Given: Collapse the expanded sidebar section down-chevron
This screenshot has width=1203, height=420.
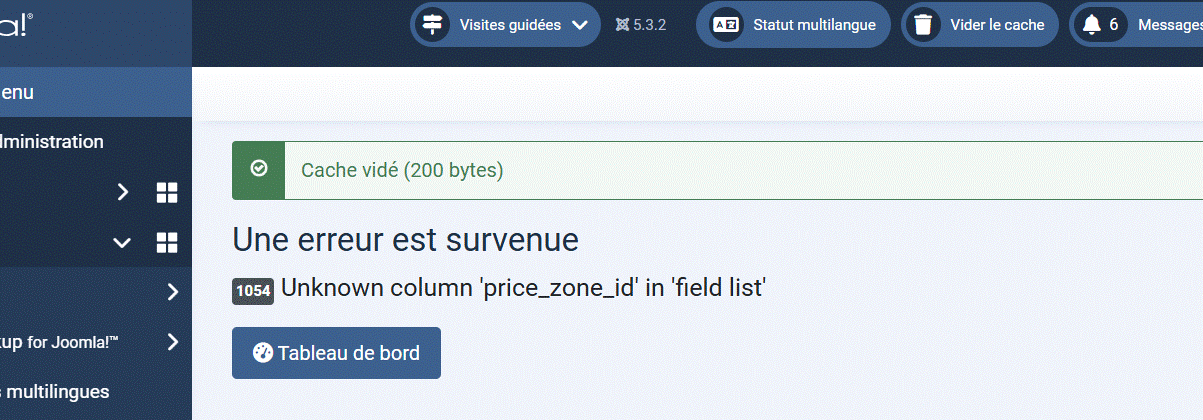Looking at the screenshot, I should pyautogui.click(x=122, y=242).
